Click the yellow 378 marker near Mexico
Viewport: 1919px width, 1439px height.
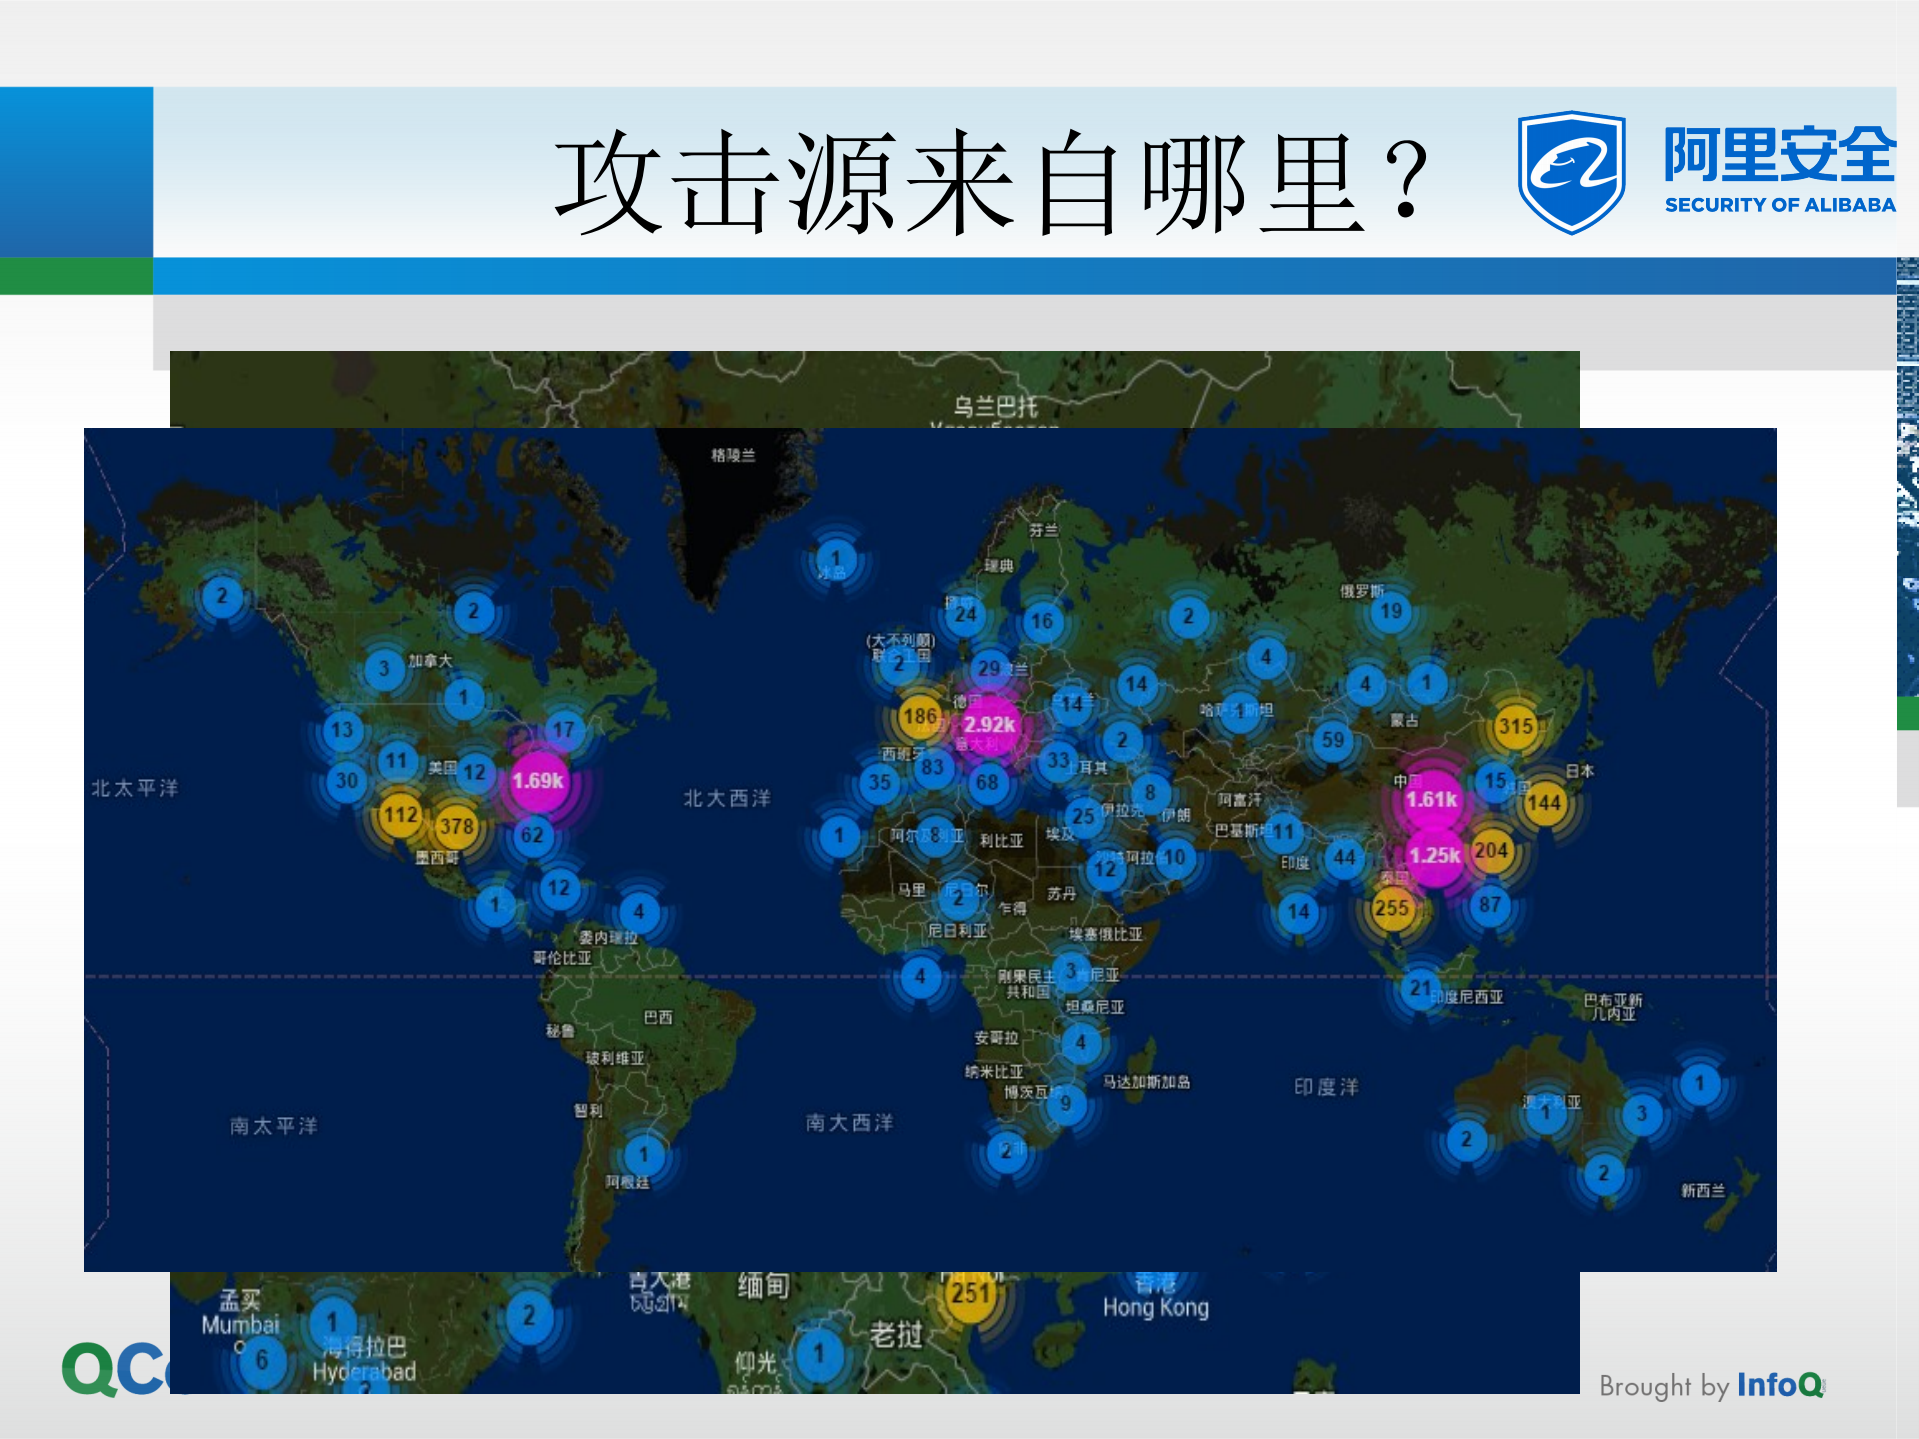(455, 826)
